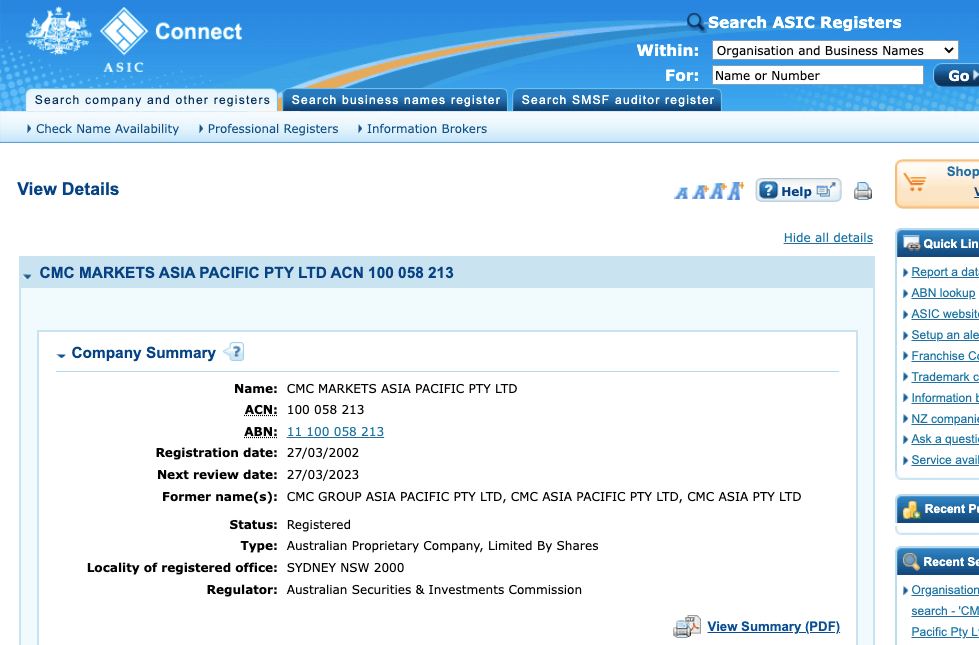Switch to Search company and other registers tab
Image resolution: width=979 pixels, height=645 pixels.
pos(152,100)
